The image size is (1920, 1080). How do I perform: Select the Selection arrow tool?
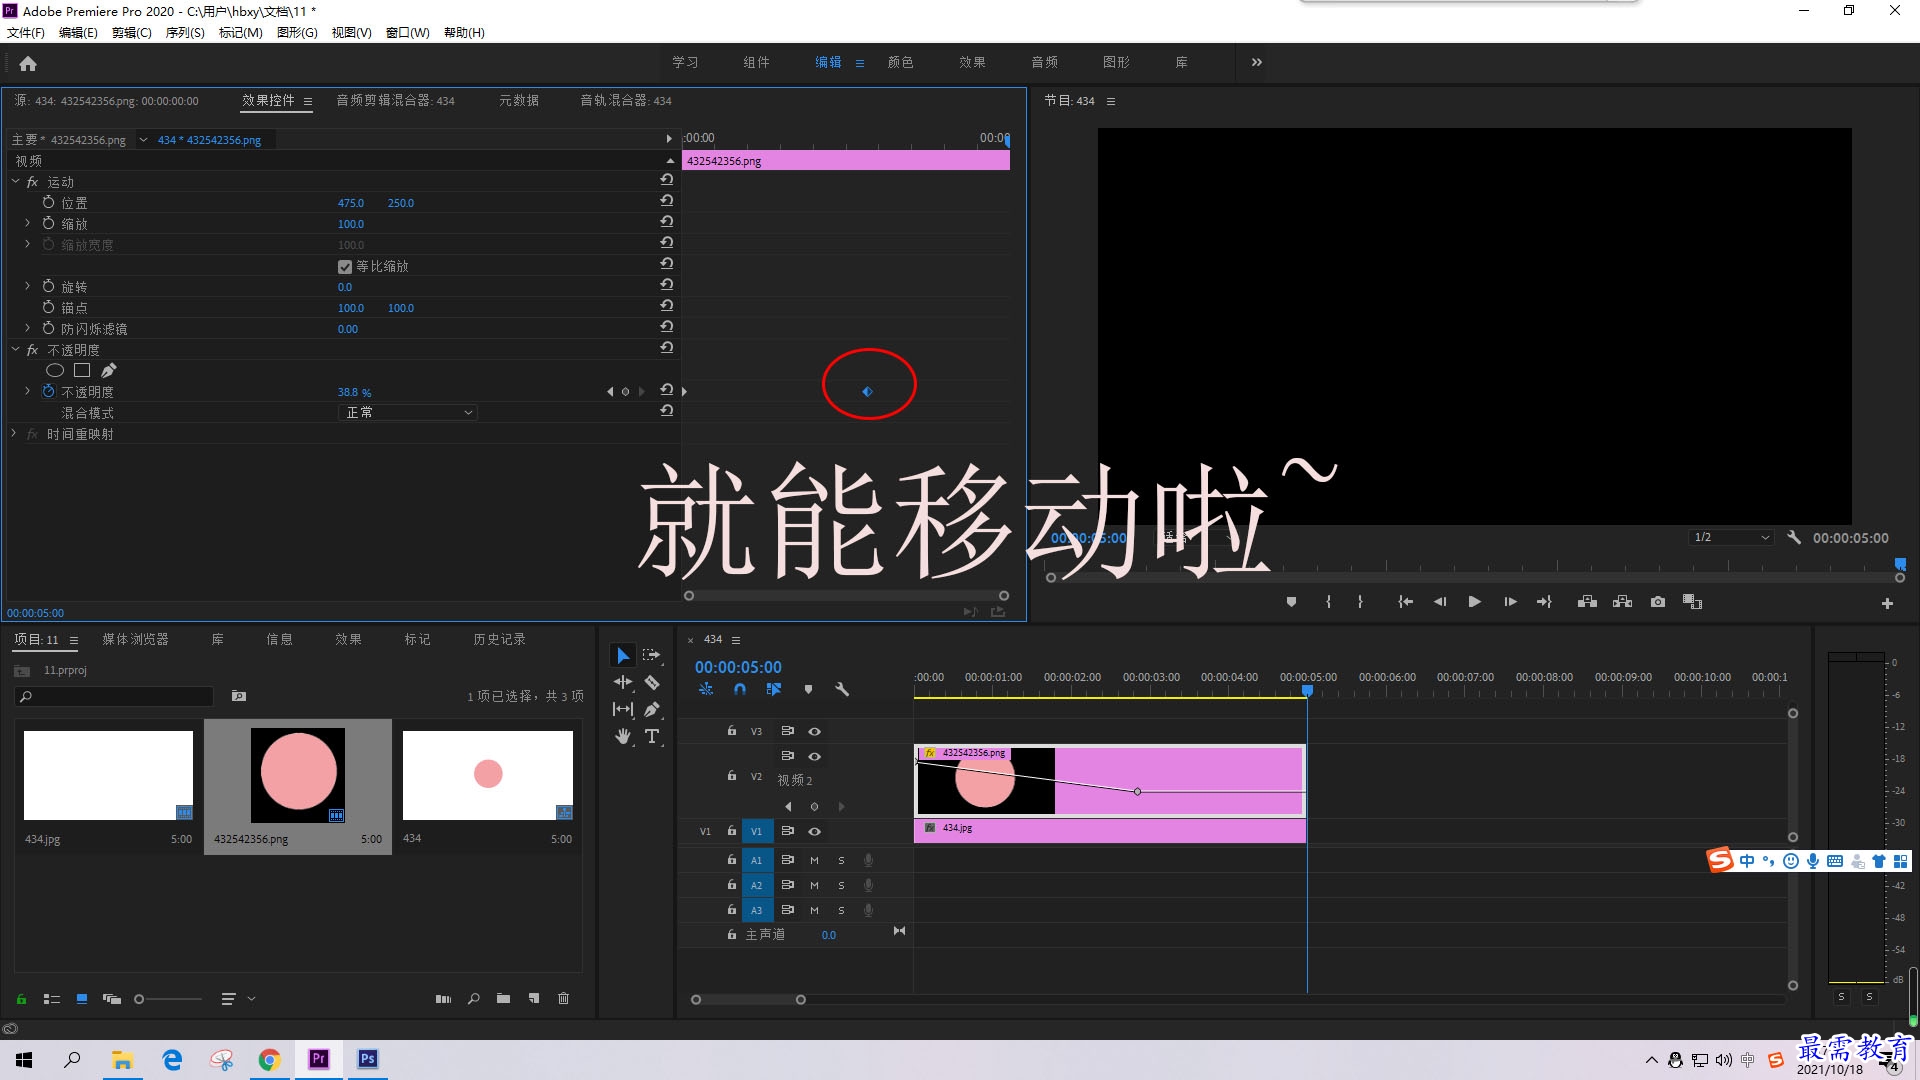click(623, 655)
